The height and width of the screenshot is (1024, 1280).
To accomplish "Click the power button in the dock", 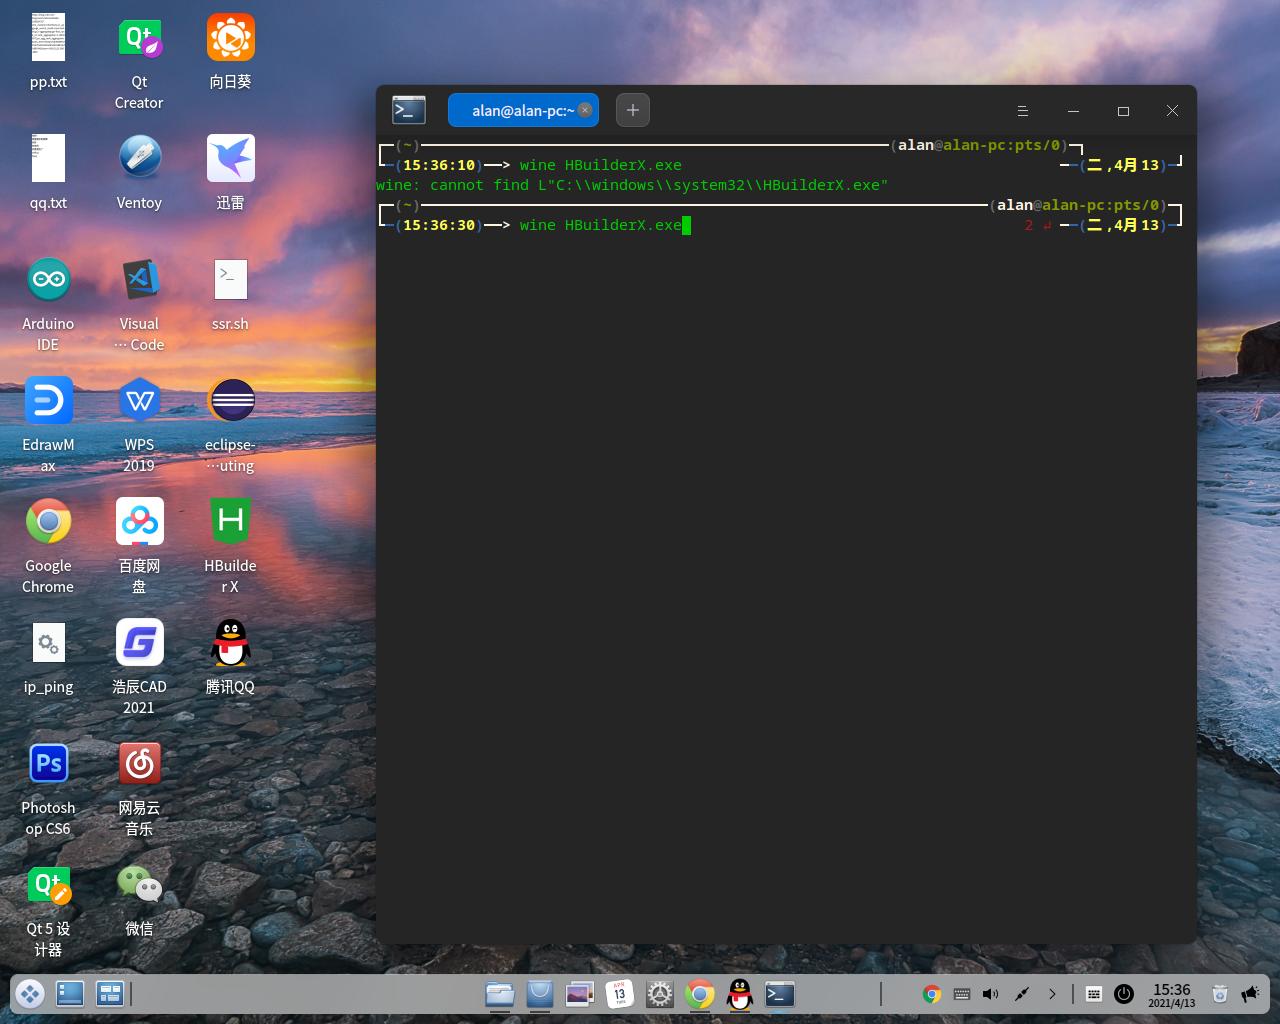I will pos(1124,994).
